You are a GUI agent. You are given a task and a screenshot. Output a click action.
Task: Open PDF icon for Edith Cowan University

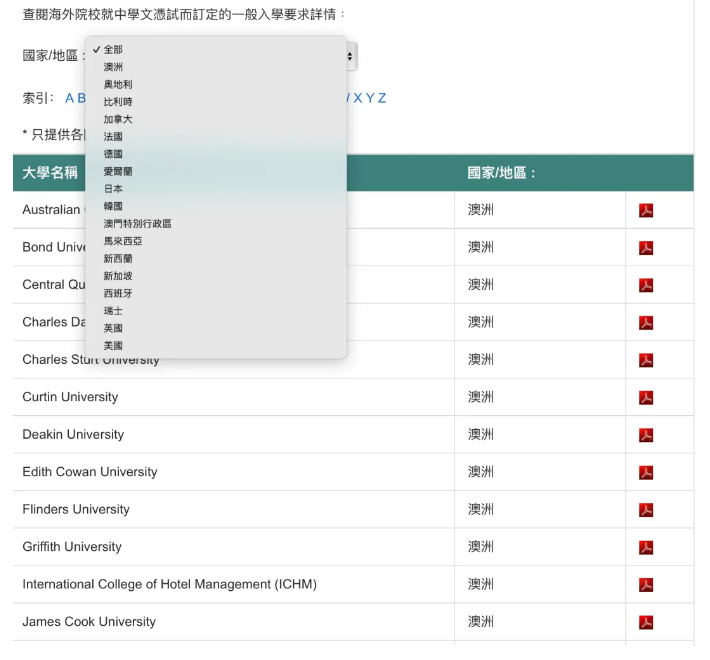[646, 473]
